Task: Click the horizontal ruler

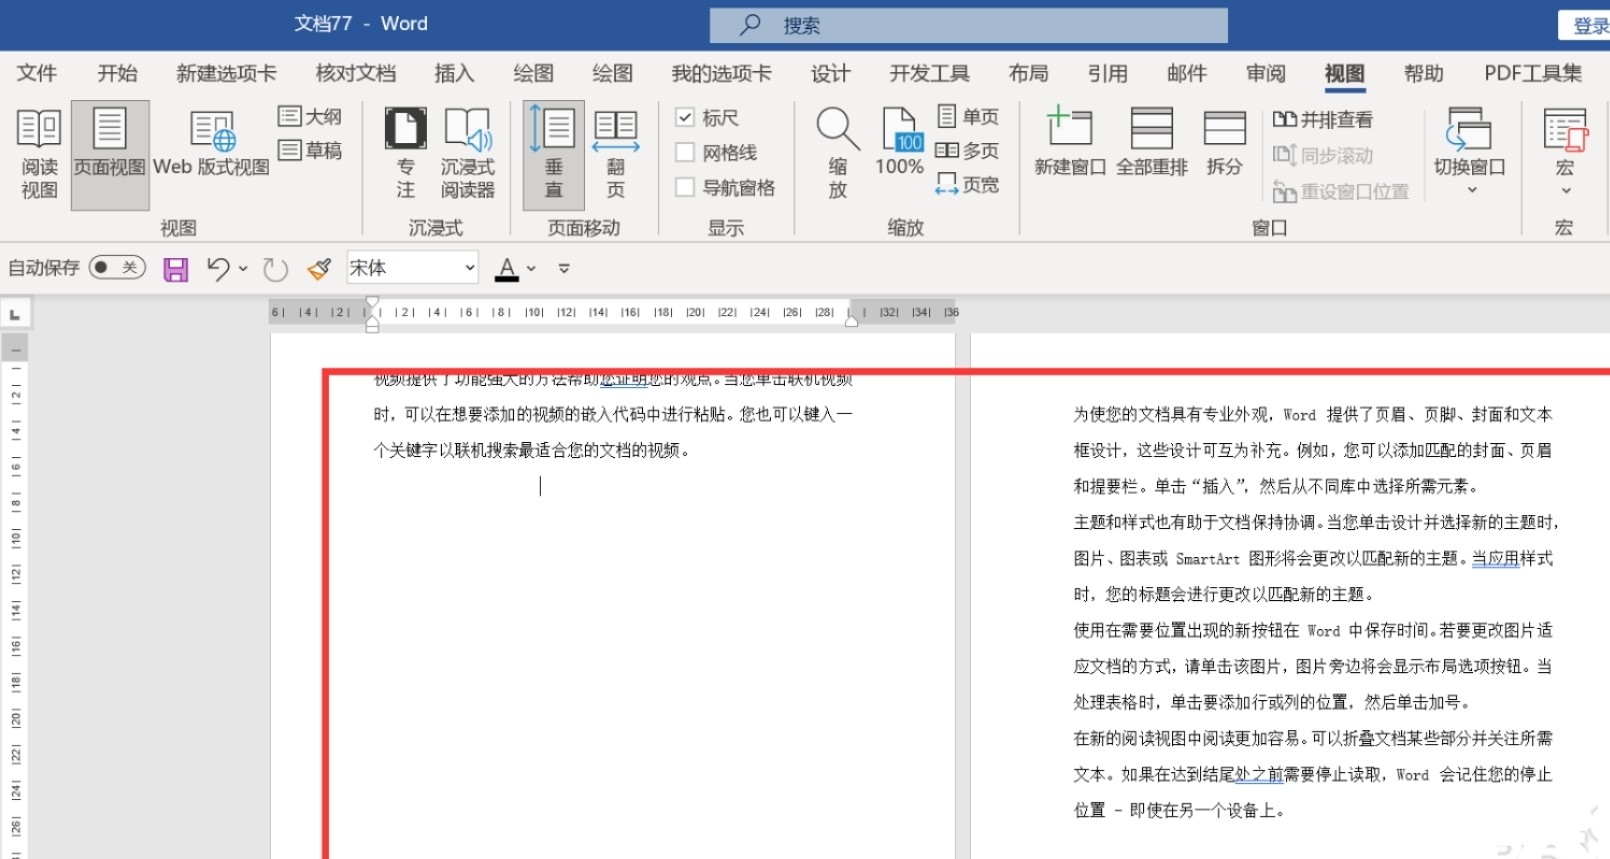Action: pos(613,312)
